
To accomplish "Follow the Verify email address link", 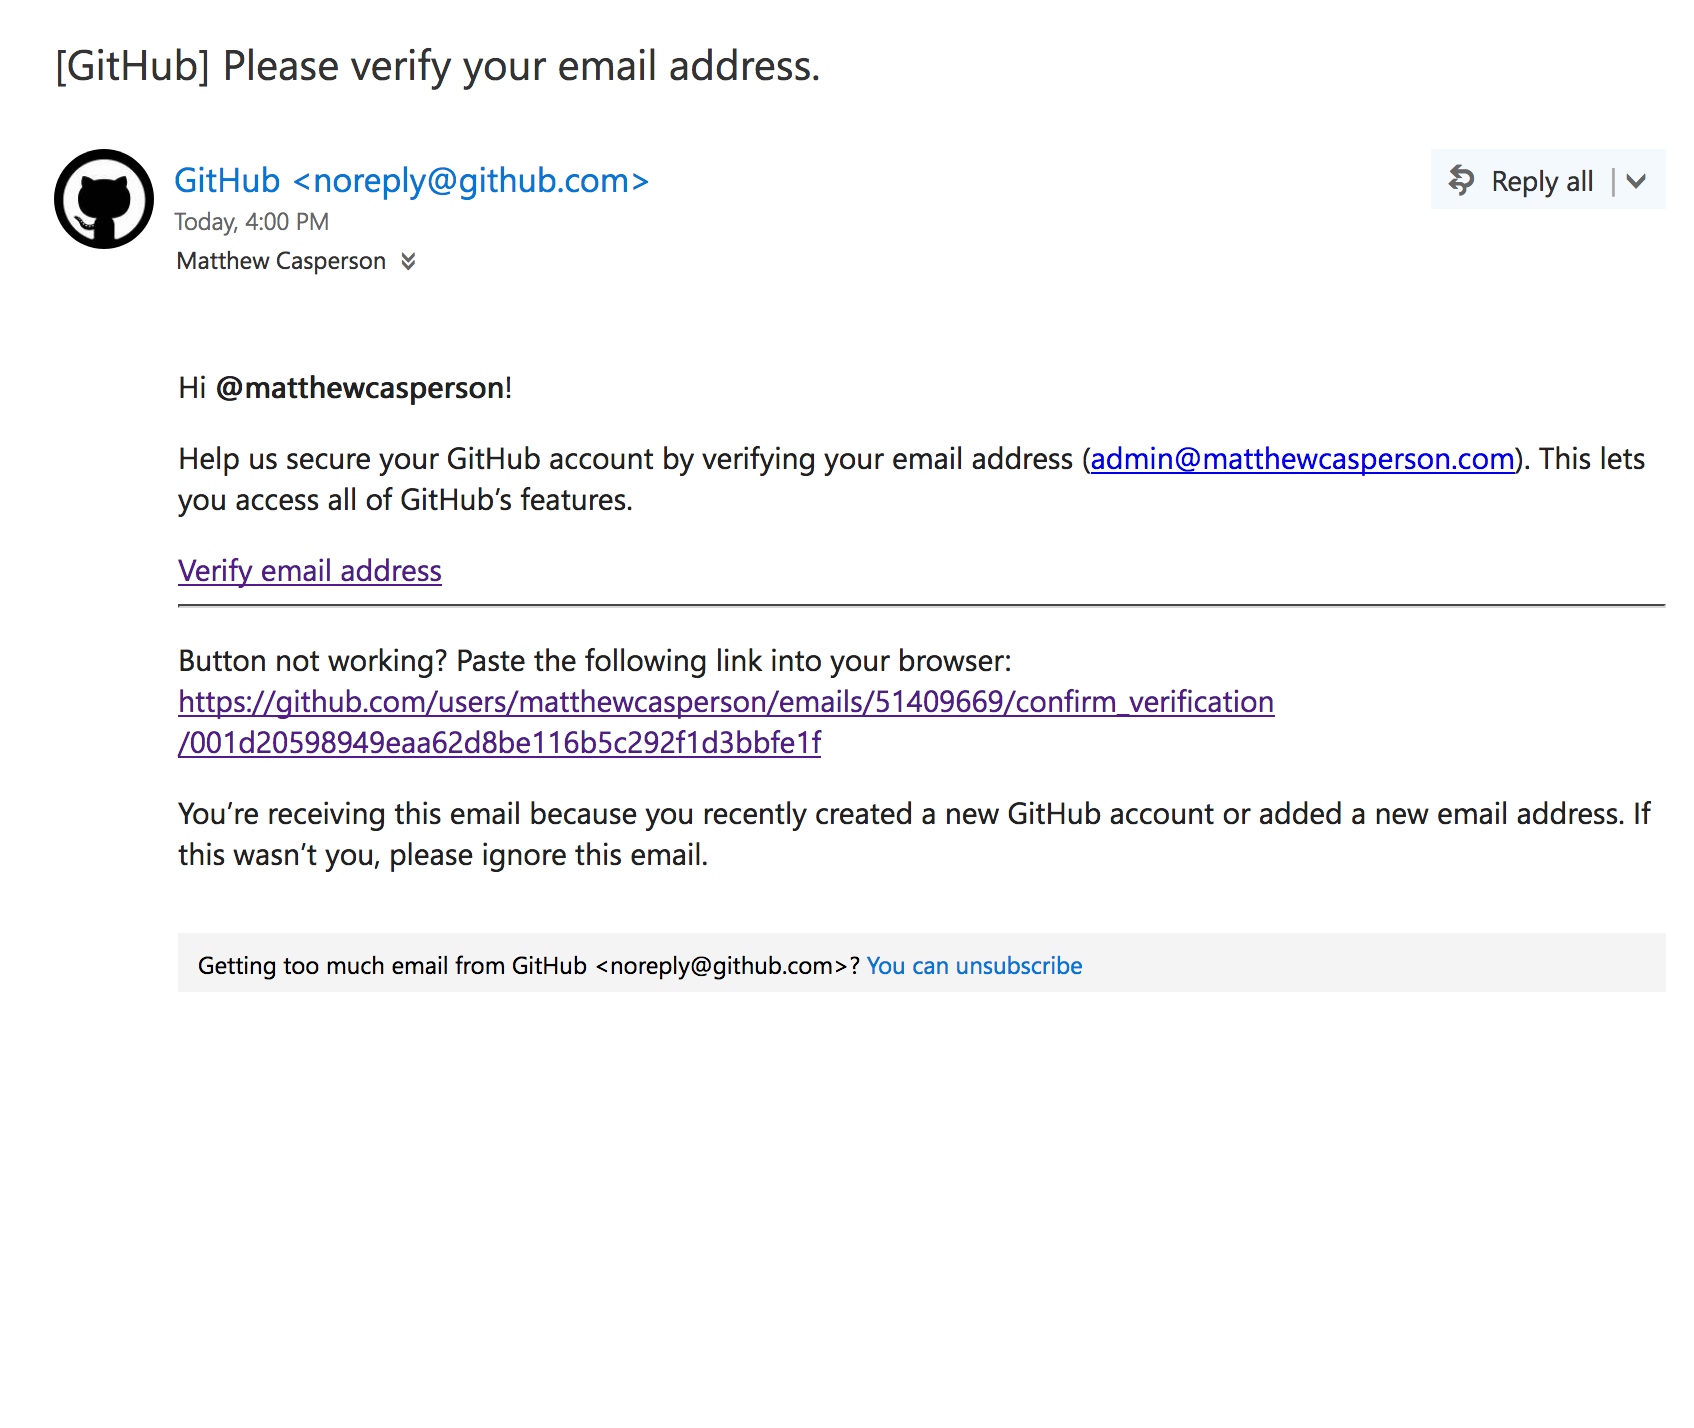I will coord(310,571).
